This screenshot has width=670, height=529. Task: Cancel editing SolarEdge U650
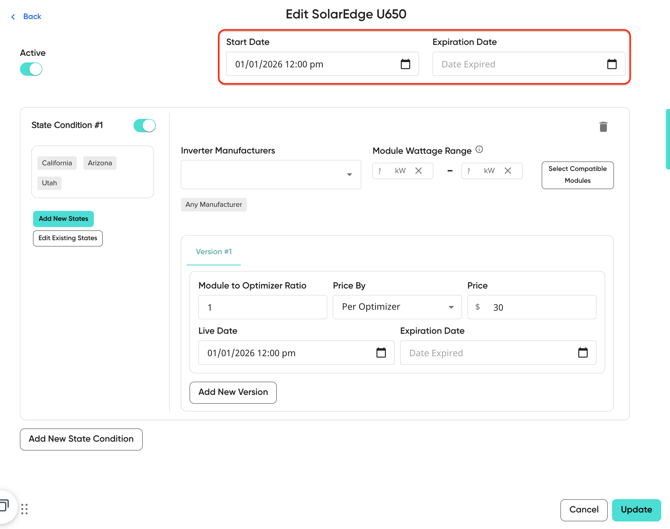coord(584,510)
